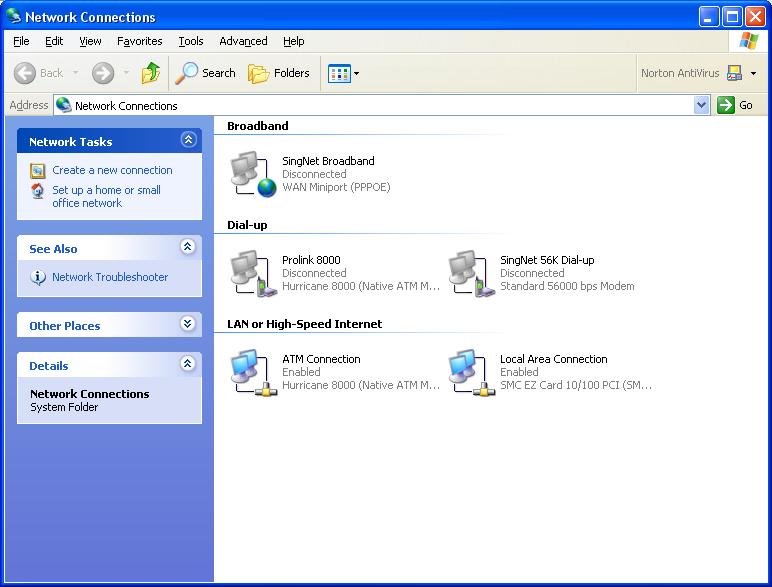Show the Folders pane

pyautogui.click(x=279, y=73)
